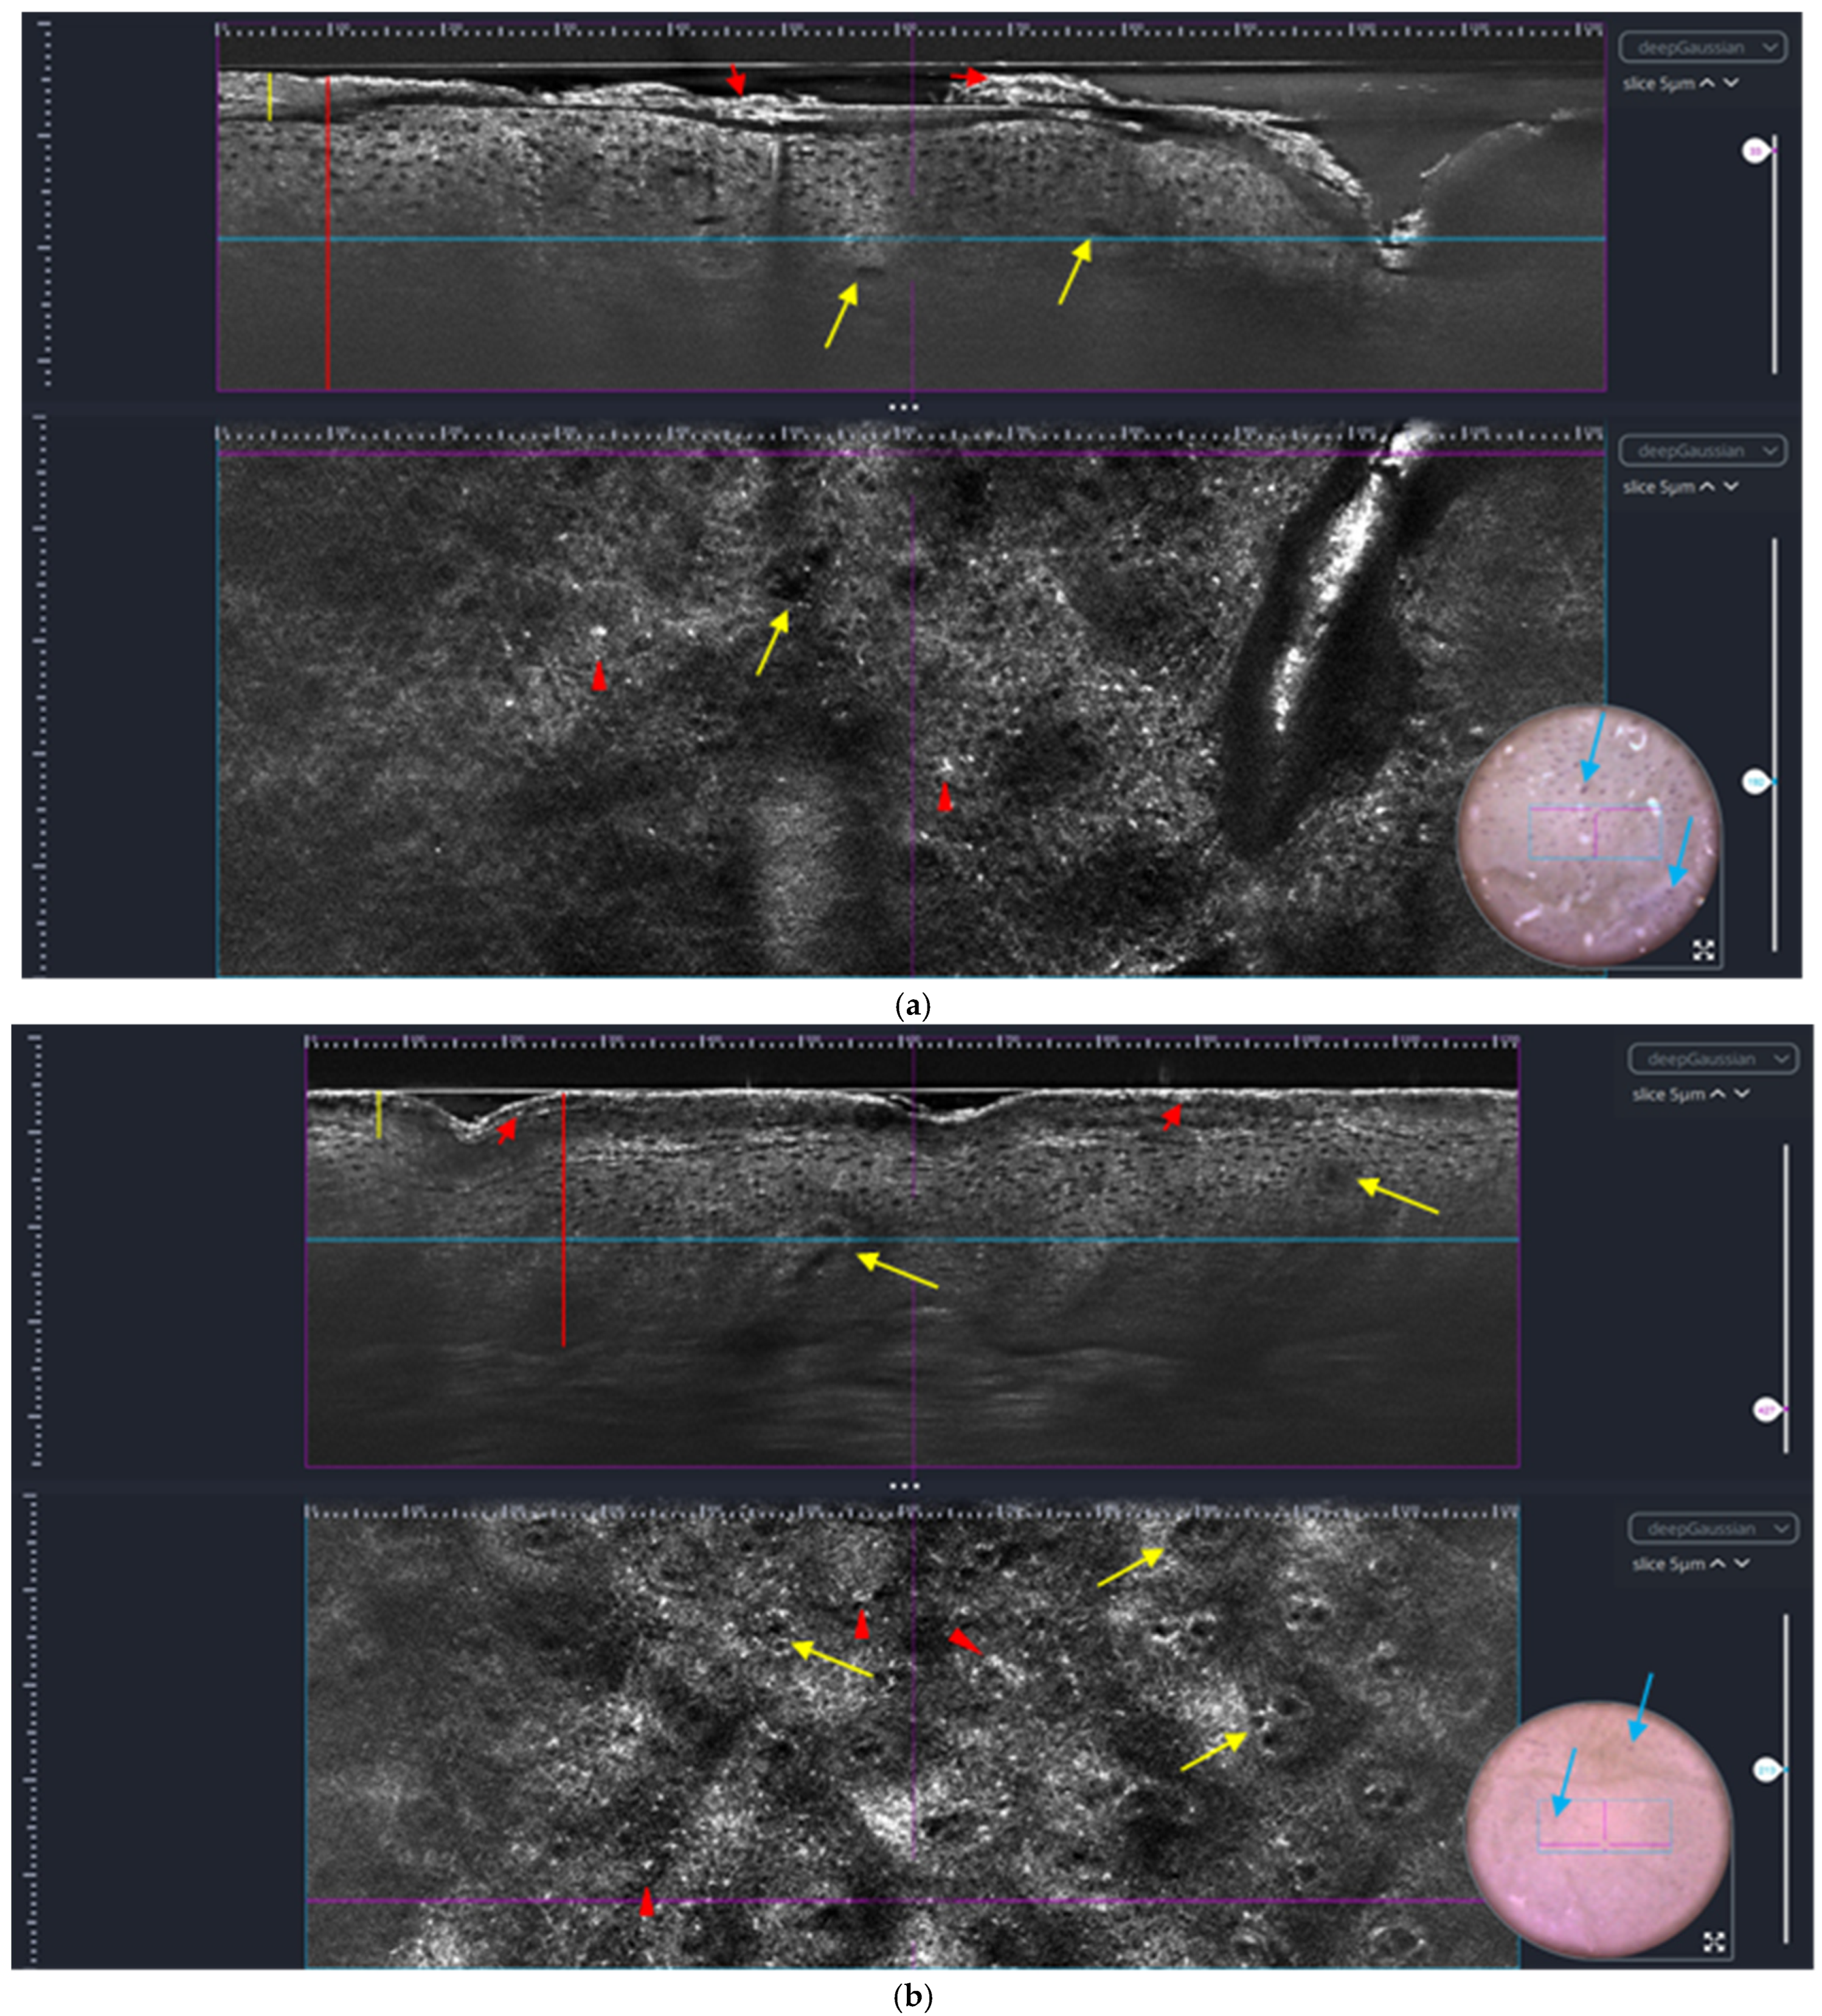Image resolution: width=1822 pixels, height=2016 pixels.
Task: Click three-dot divider handle between figure (b) panels
Action: pos(904,1486)
